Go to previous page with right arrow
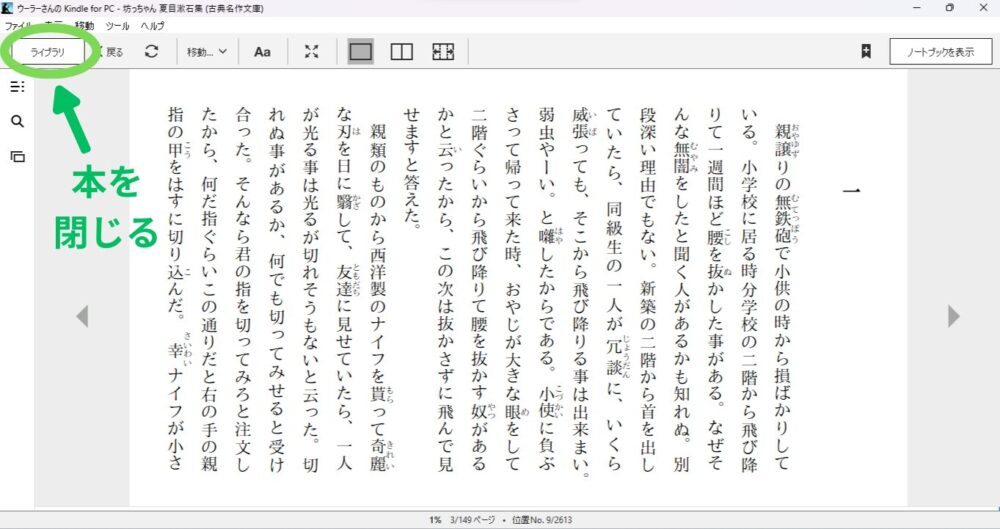 click(x=953, y=316)
